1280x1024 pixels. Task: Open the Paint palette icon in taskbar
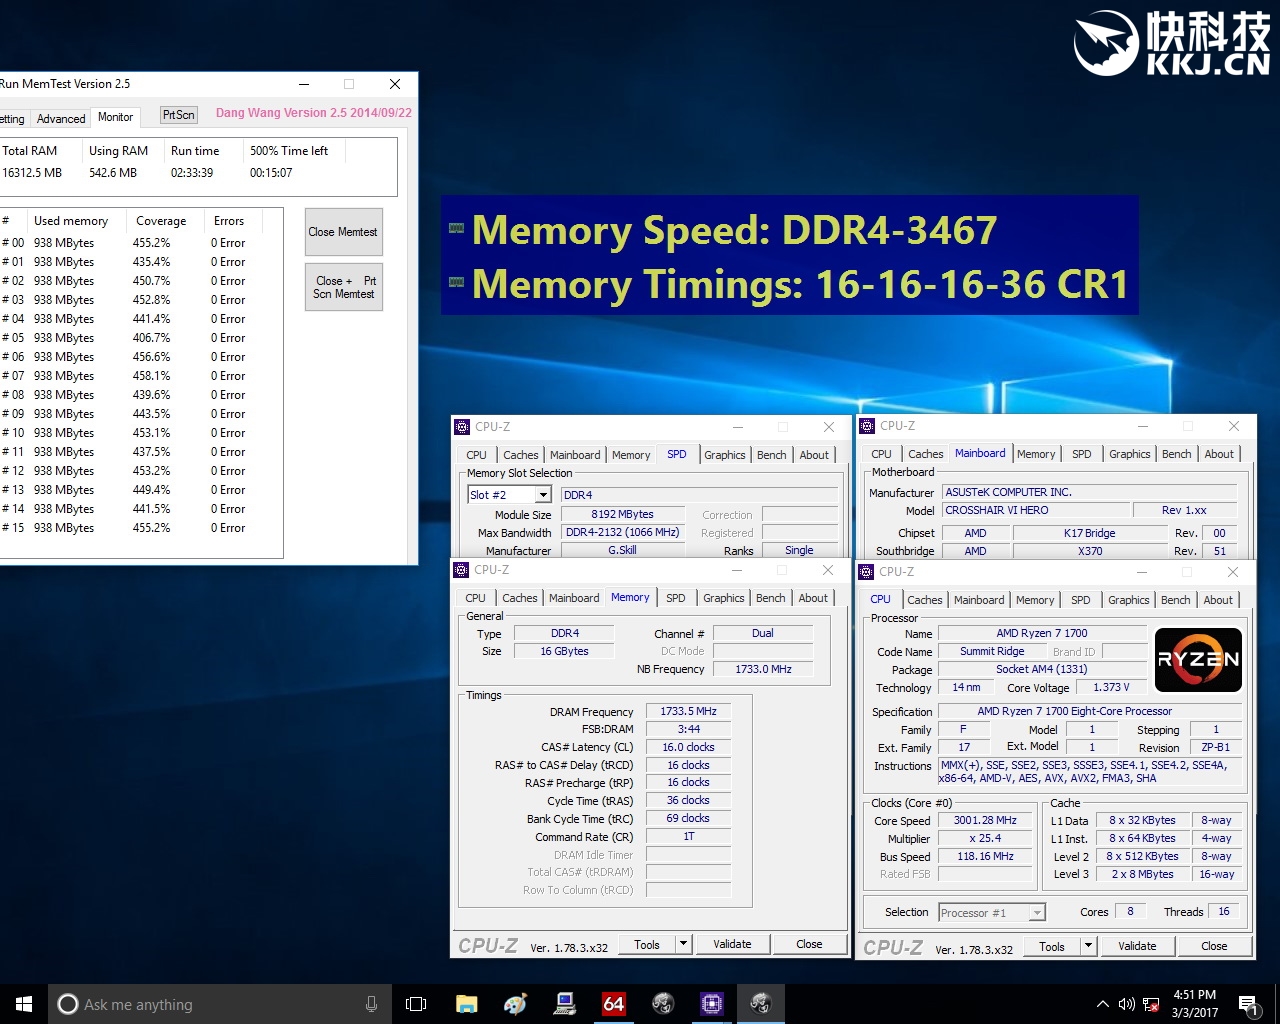pyautogui.click(x=515, y=1004)
